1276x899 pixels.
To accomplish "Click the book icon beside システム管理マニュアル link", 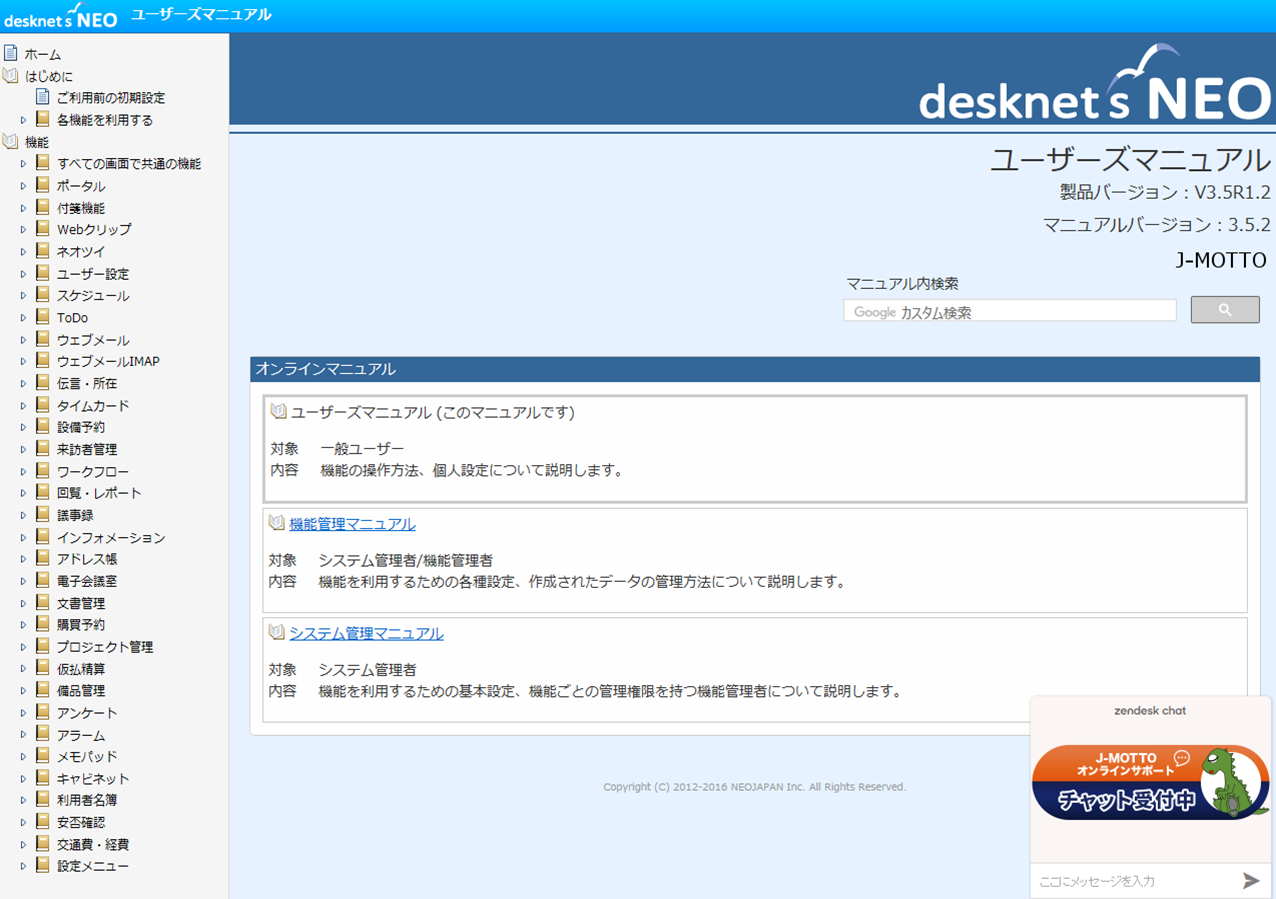I will coord(277,633).
